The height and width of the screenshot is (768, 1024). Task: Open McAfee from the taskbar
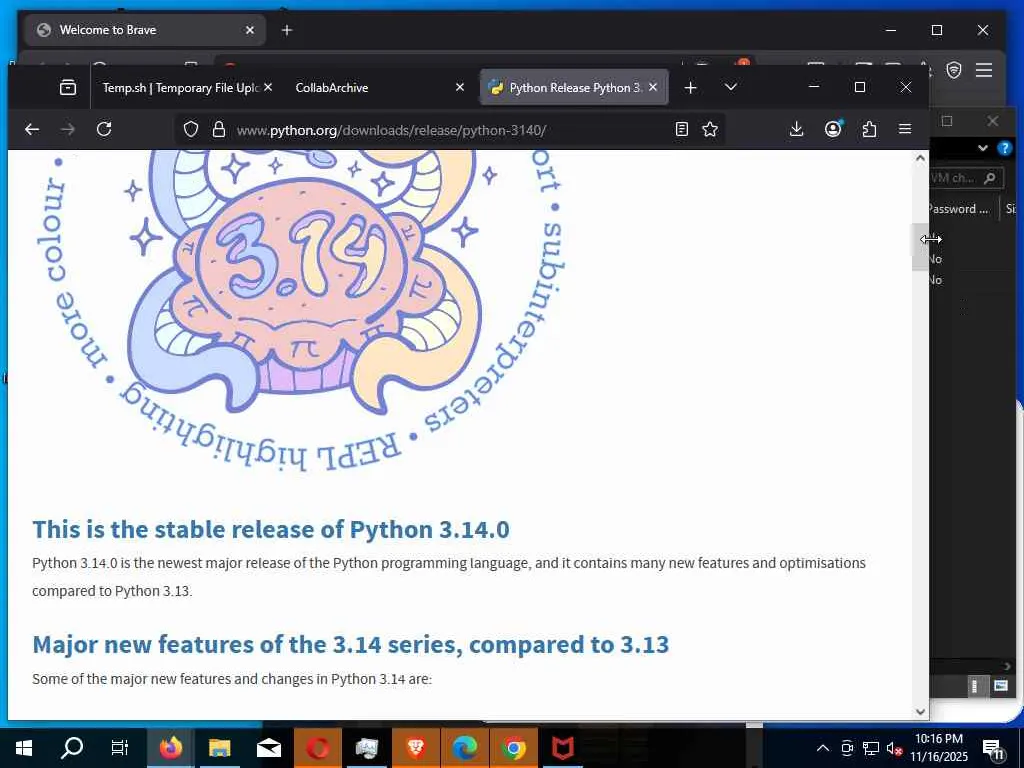click(562, 748)
